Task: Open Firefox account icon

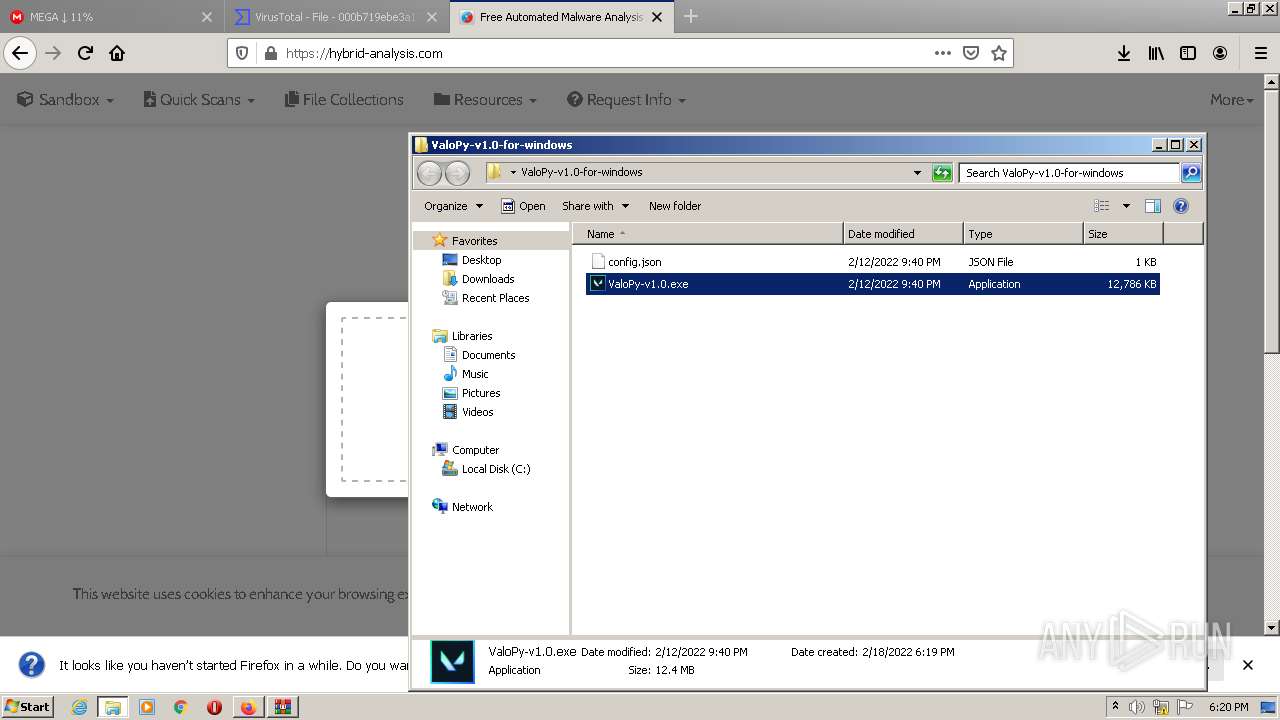Action: (1220, 53)
